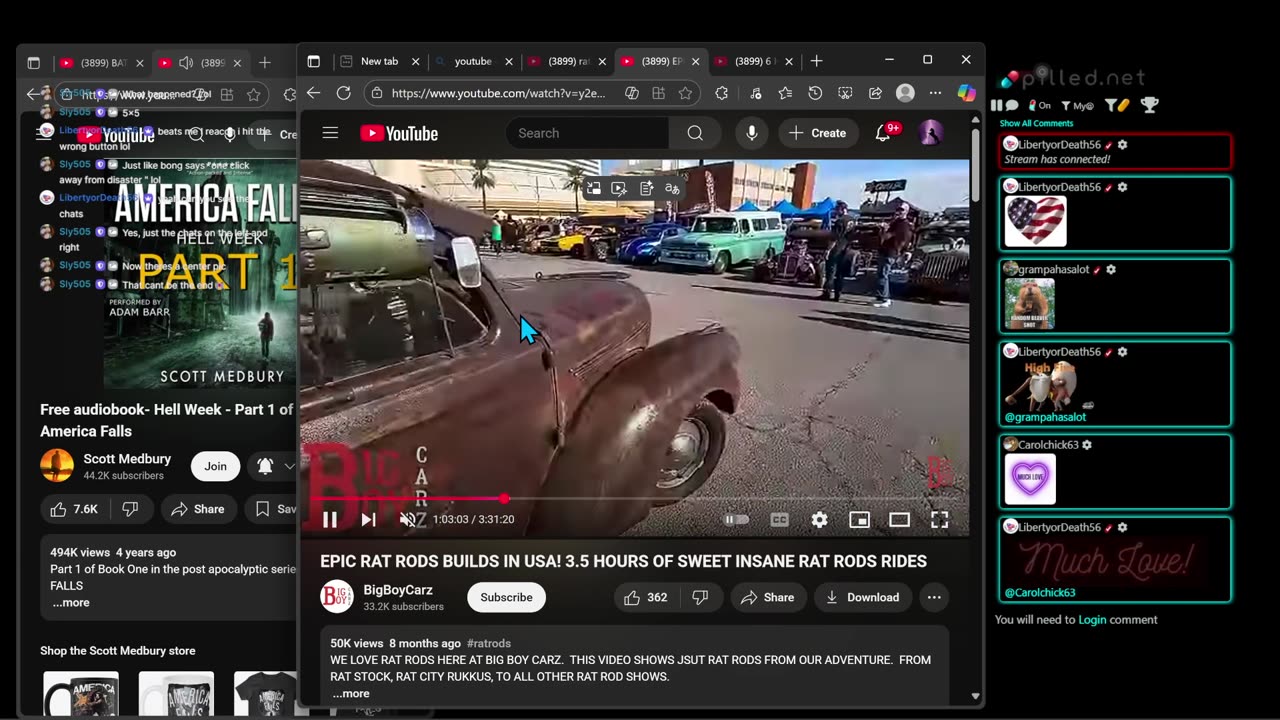Open more actions ellipsis beside Download
The height and width of the screenshot is (720, 1280).
point(934,597)
